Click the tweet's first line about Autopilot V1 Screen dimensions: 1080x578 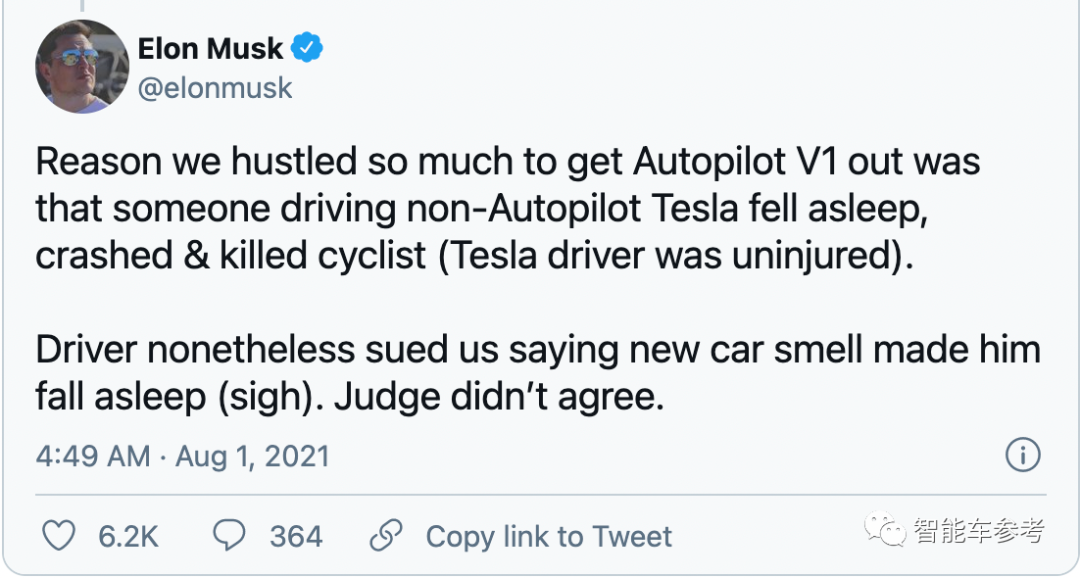(x=508, y=161)
